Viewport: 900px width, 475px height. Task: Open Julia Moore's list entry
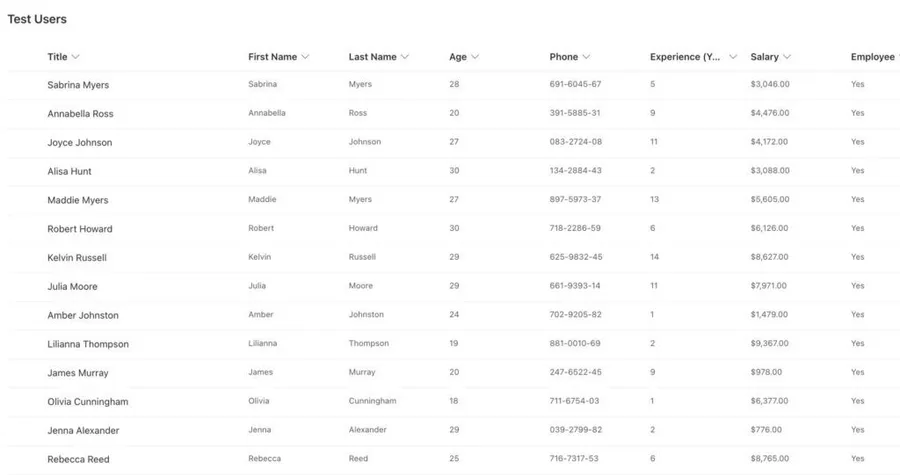click(72, 287)
